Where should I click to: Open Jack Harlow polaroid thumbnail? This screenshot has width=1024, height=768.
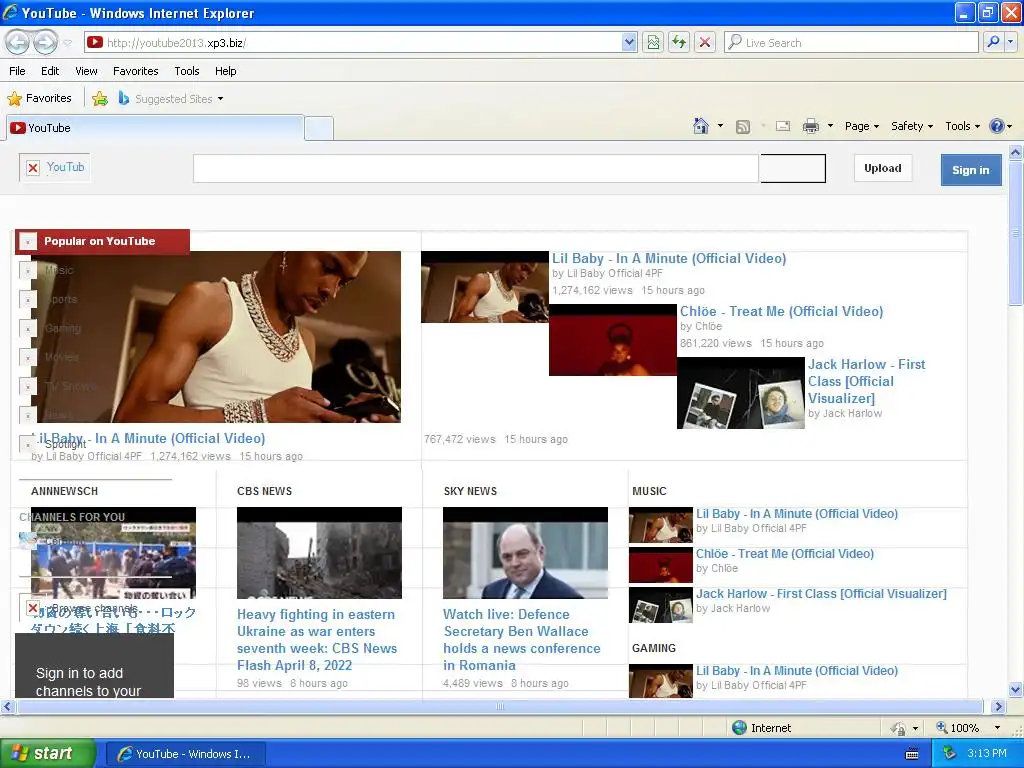(741, 393)
